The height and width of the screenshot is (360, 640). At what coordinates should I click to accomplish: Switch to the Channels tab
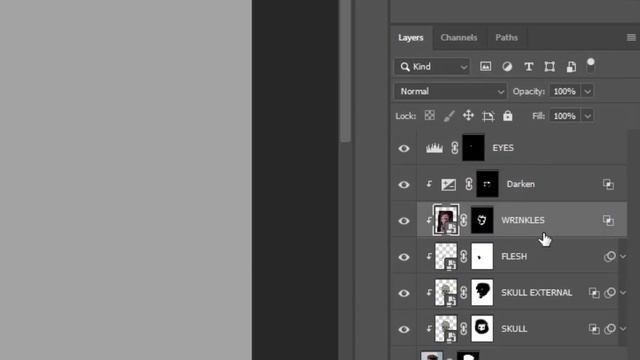(458, 38)
